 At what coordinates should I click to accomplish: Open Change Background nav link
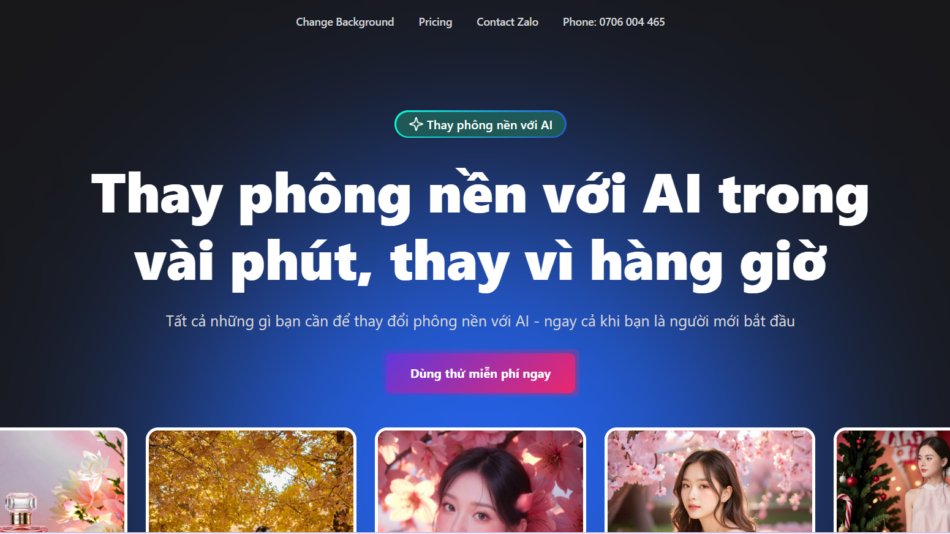point(345,22)
